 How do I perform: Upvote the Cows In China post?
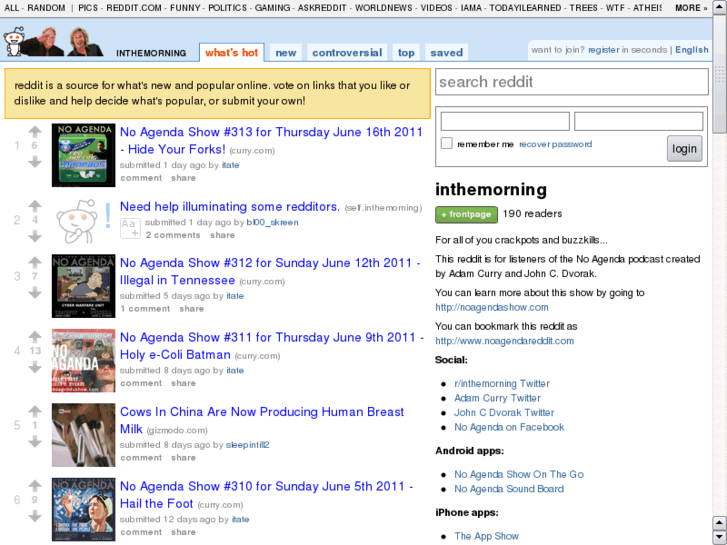35,411
